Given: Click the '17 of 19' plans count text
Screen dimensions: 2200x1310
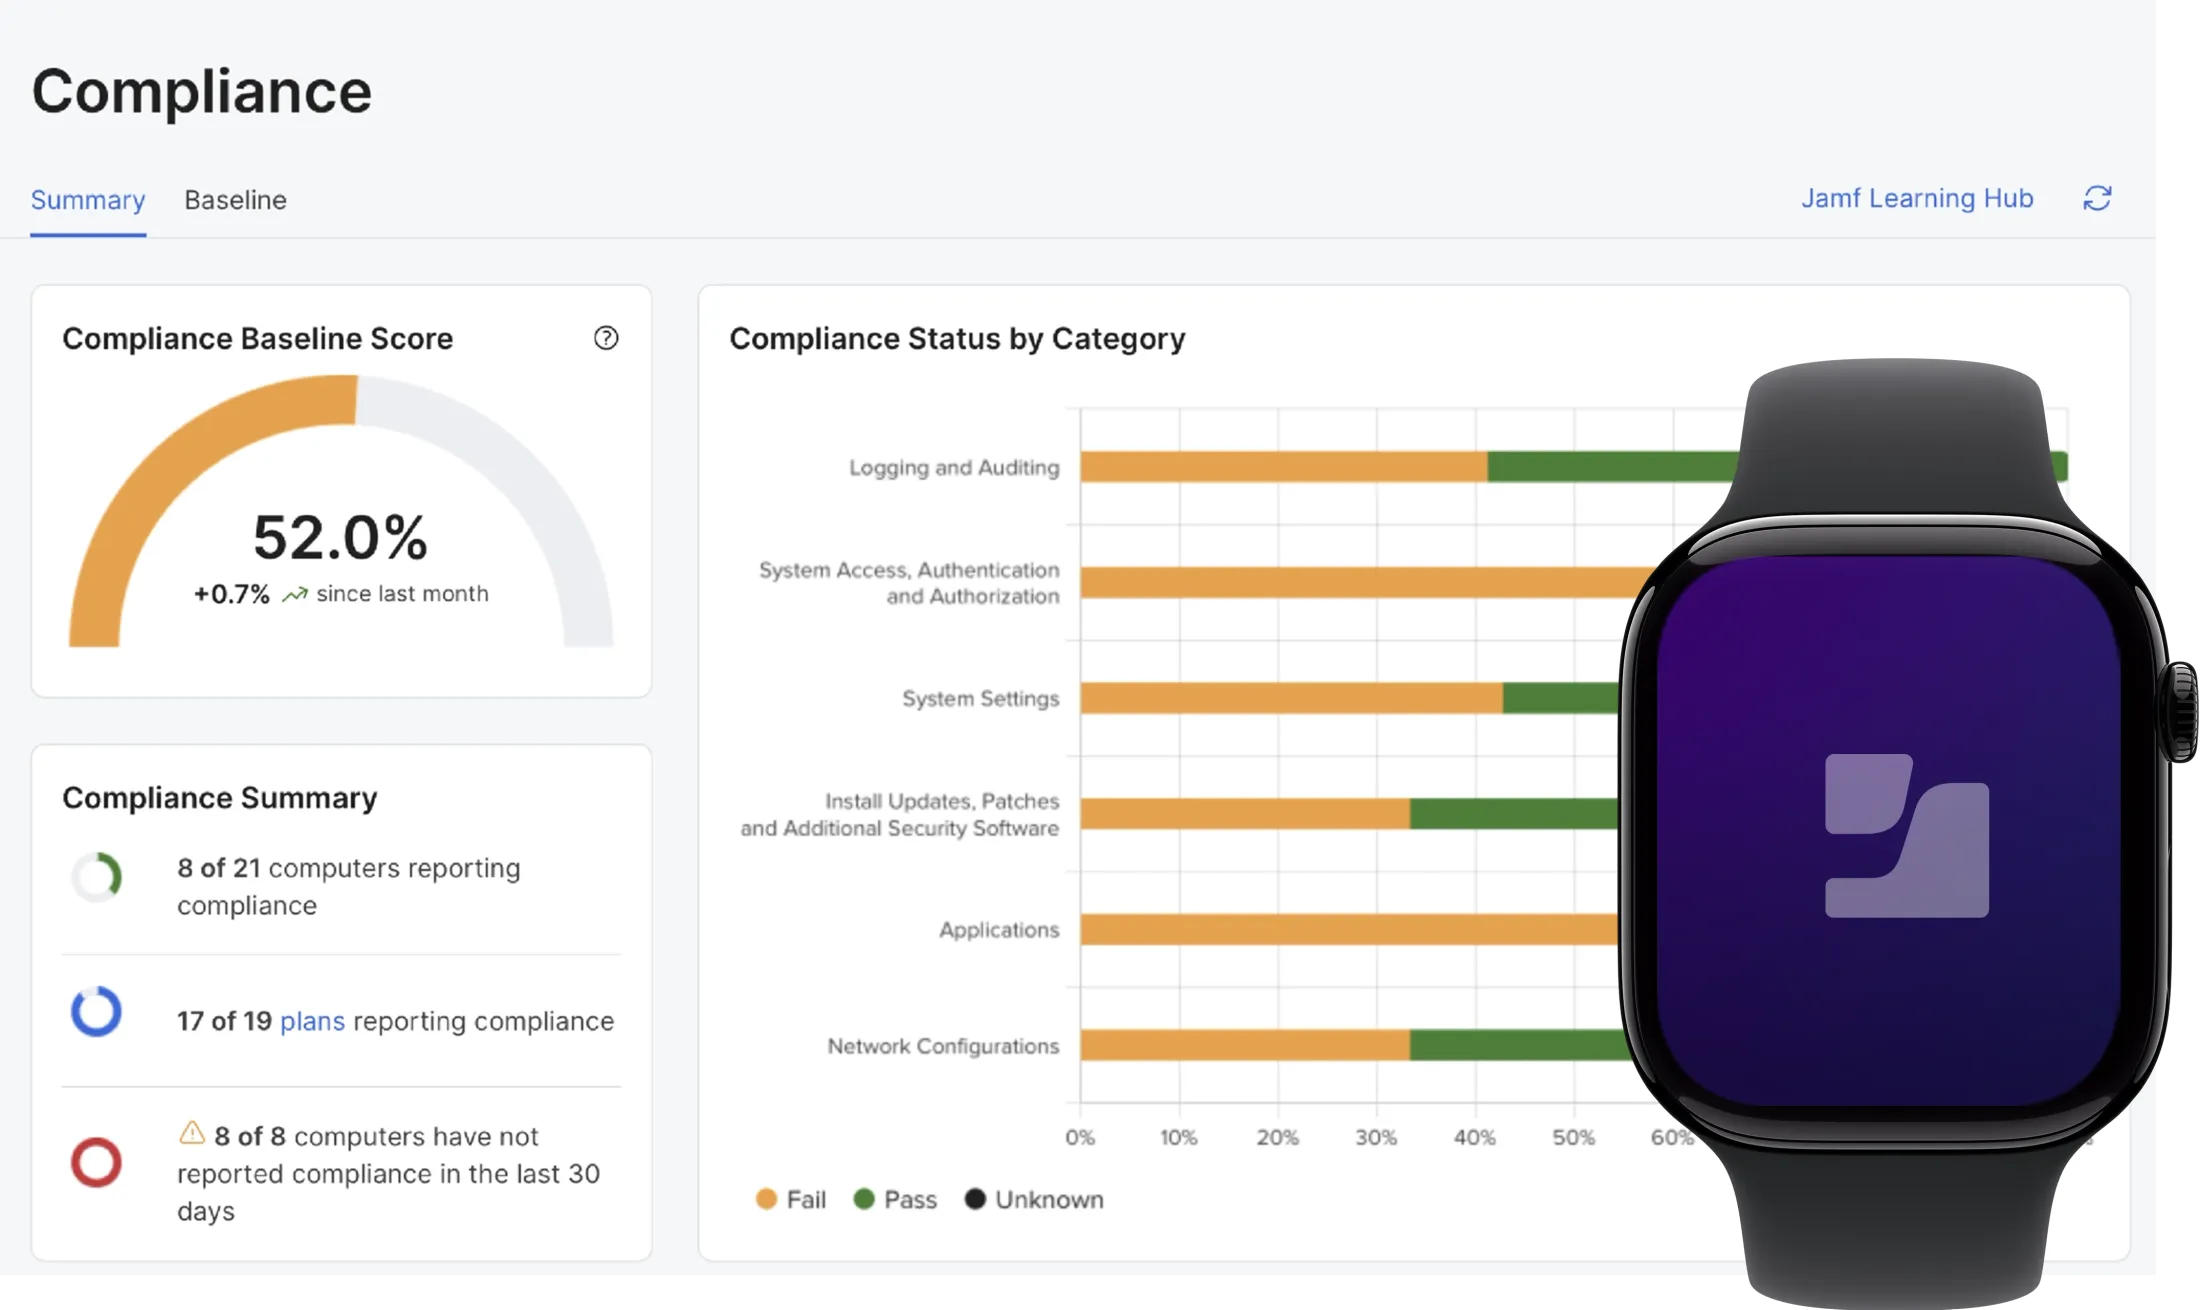Looking at the screenshot, I should (x=224, y=1021).
